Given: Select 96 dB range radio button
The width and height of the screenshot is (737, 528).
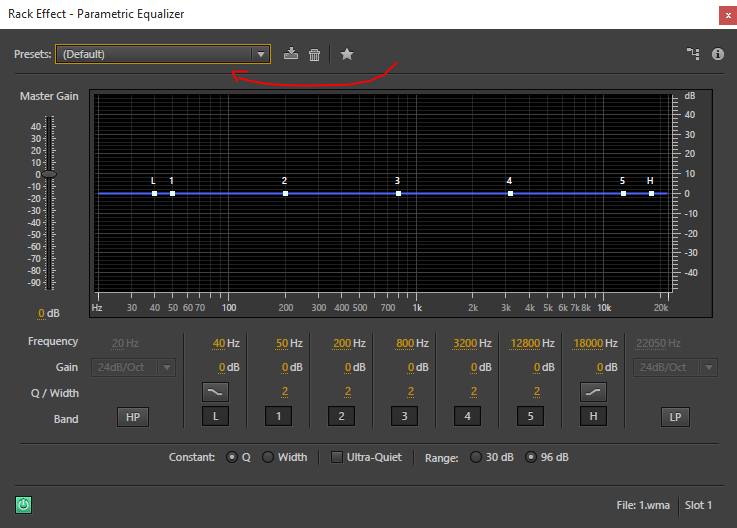Looking at the screenshot, I should coord(531,457).
